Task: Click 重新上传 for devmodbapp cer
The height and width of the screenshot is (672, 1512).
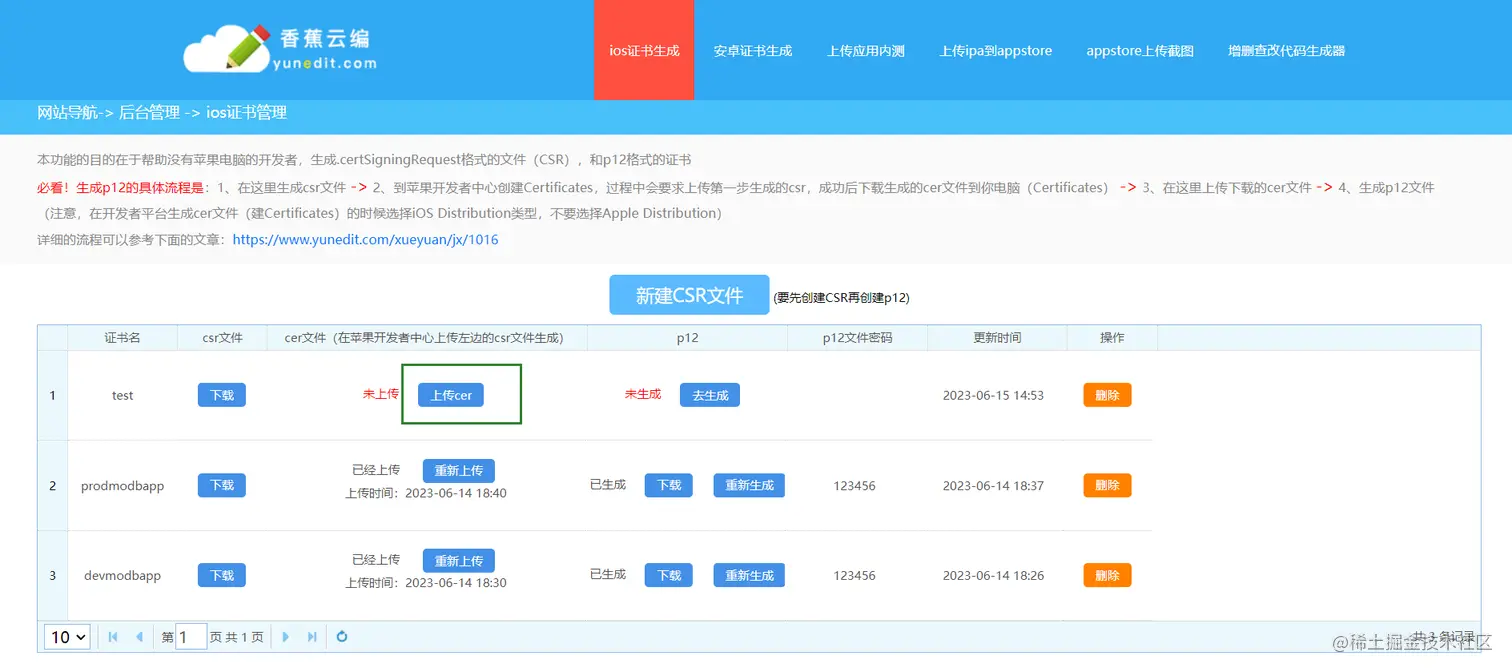Action: coord(459,560)
